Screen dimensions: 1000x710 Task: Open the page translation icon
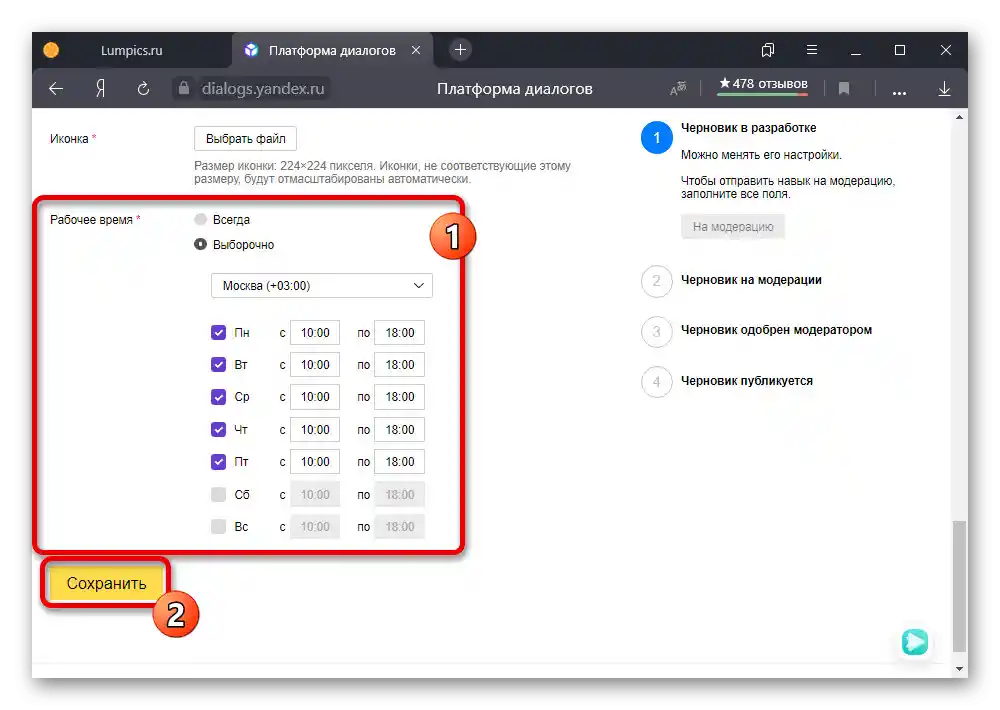pyautogui.click(x=678, y=89)
